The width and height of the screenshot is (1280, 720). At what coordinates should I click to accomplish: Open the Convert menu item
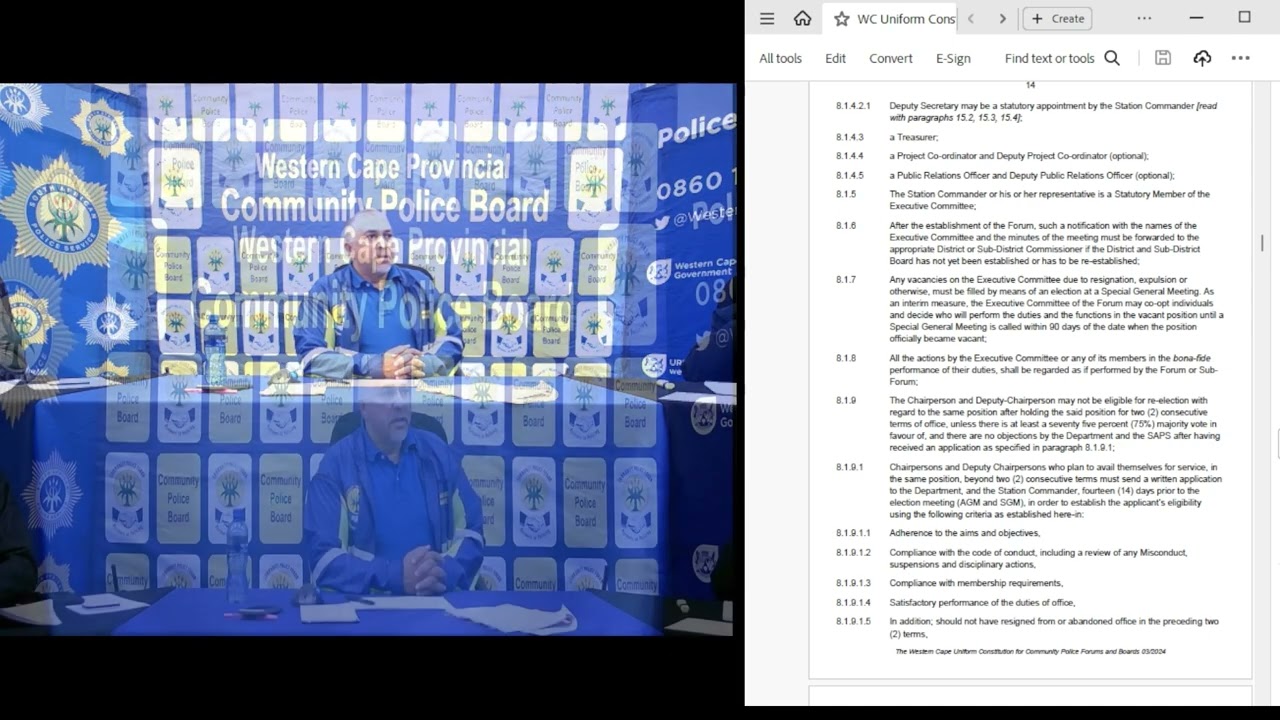tap(890, 58)
